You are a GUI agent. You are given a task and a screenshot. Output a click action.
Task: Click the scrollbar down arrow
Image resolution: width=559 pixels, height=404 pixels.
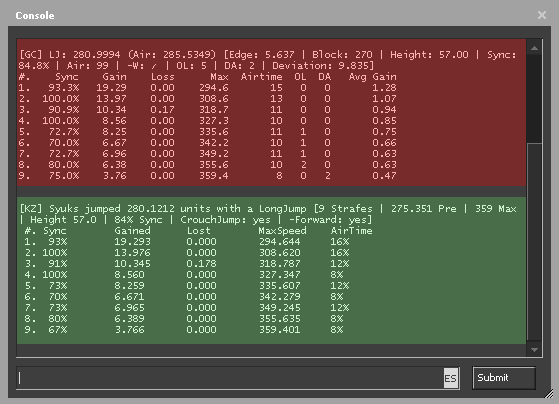(534, 350)
